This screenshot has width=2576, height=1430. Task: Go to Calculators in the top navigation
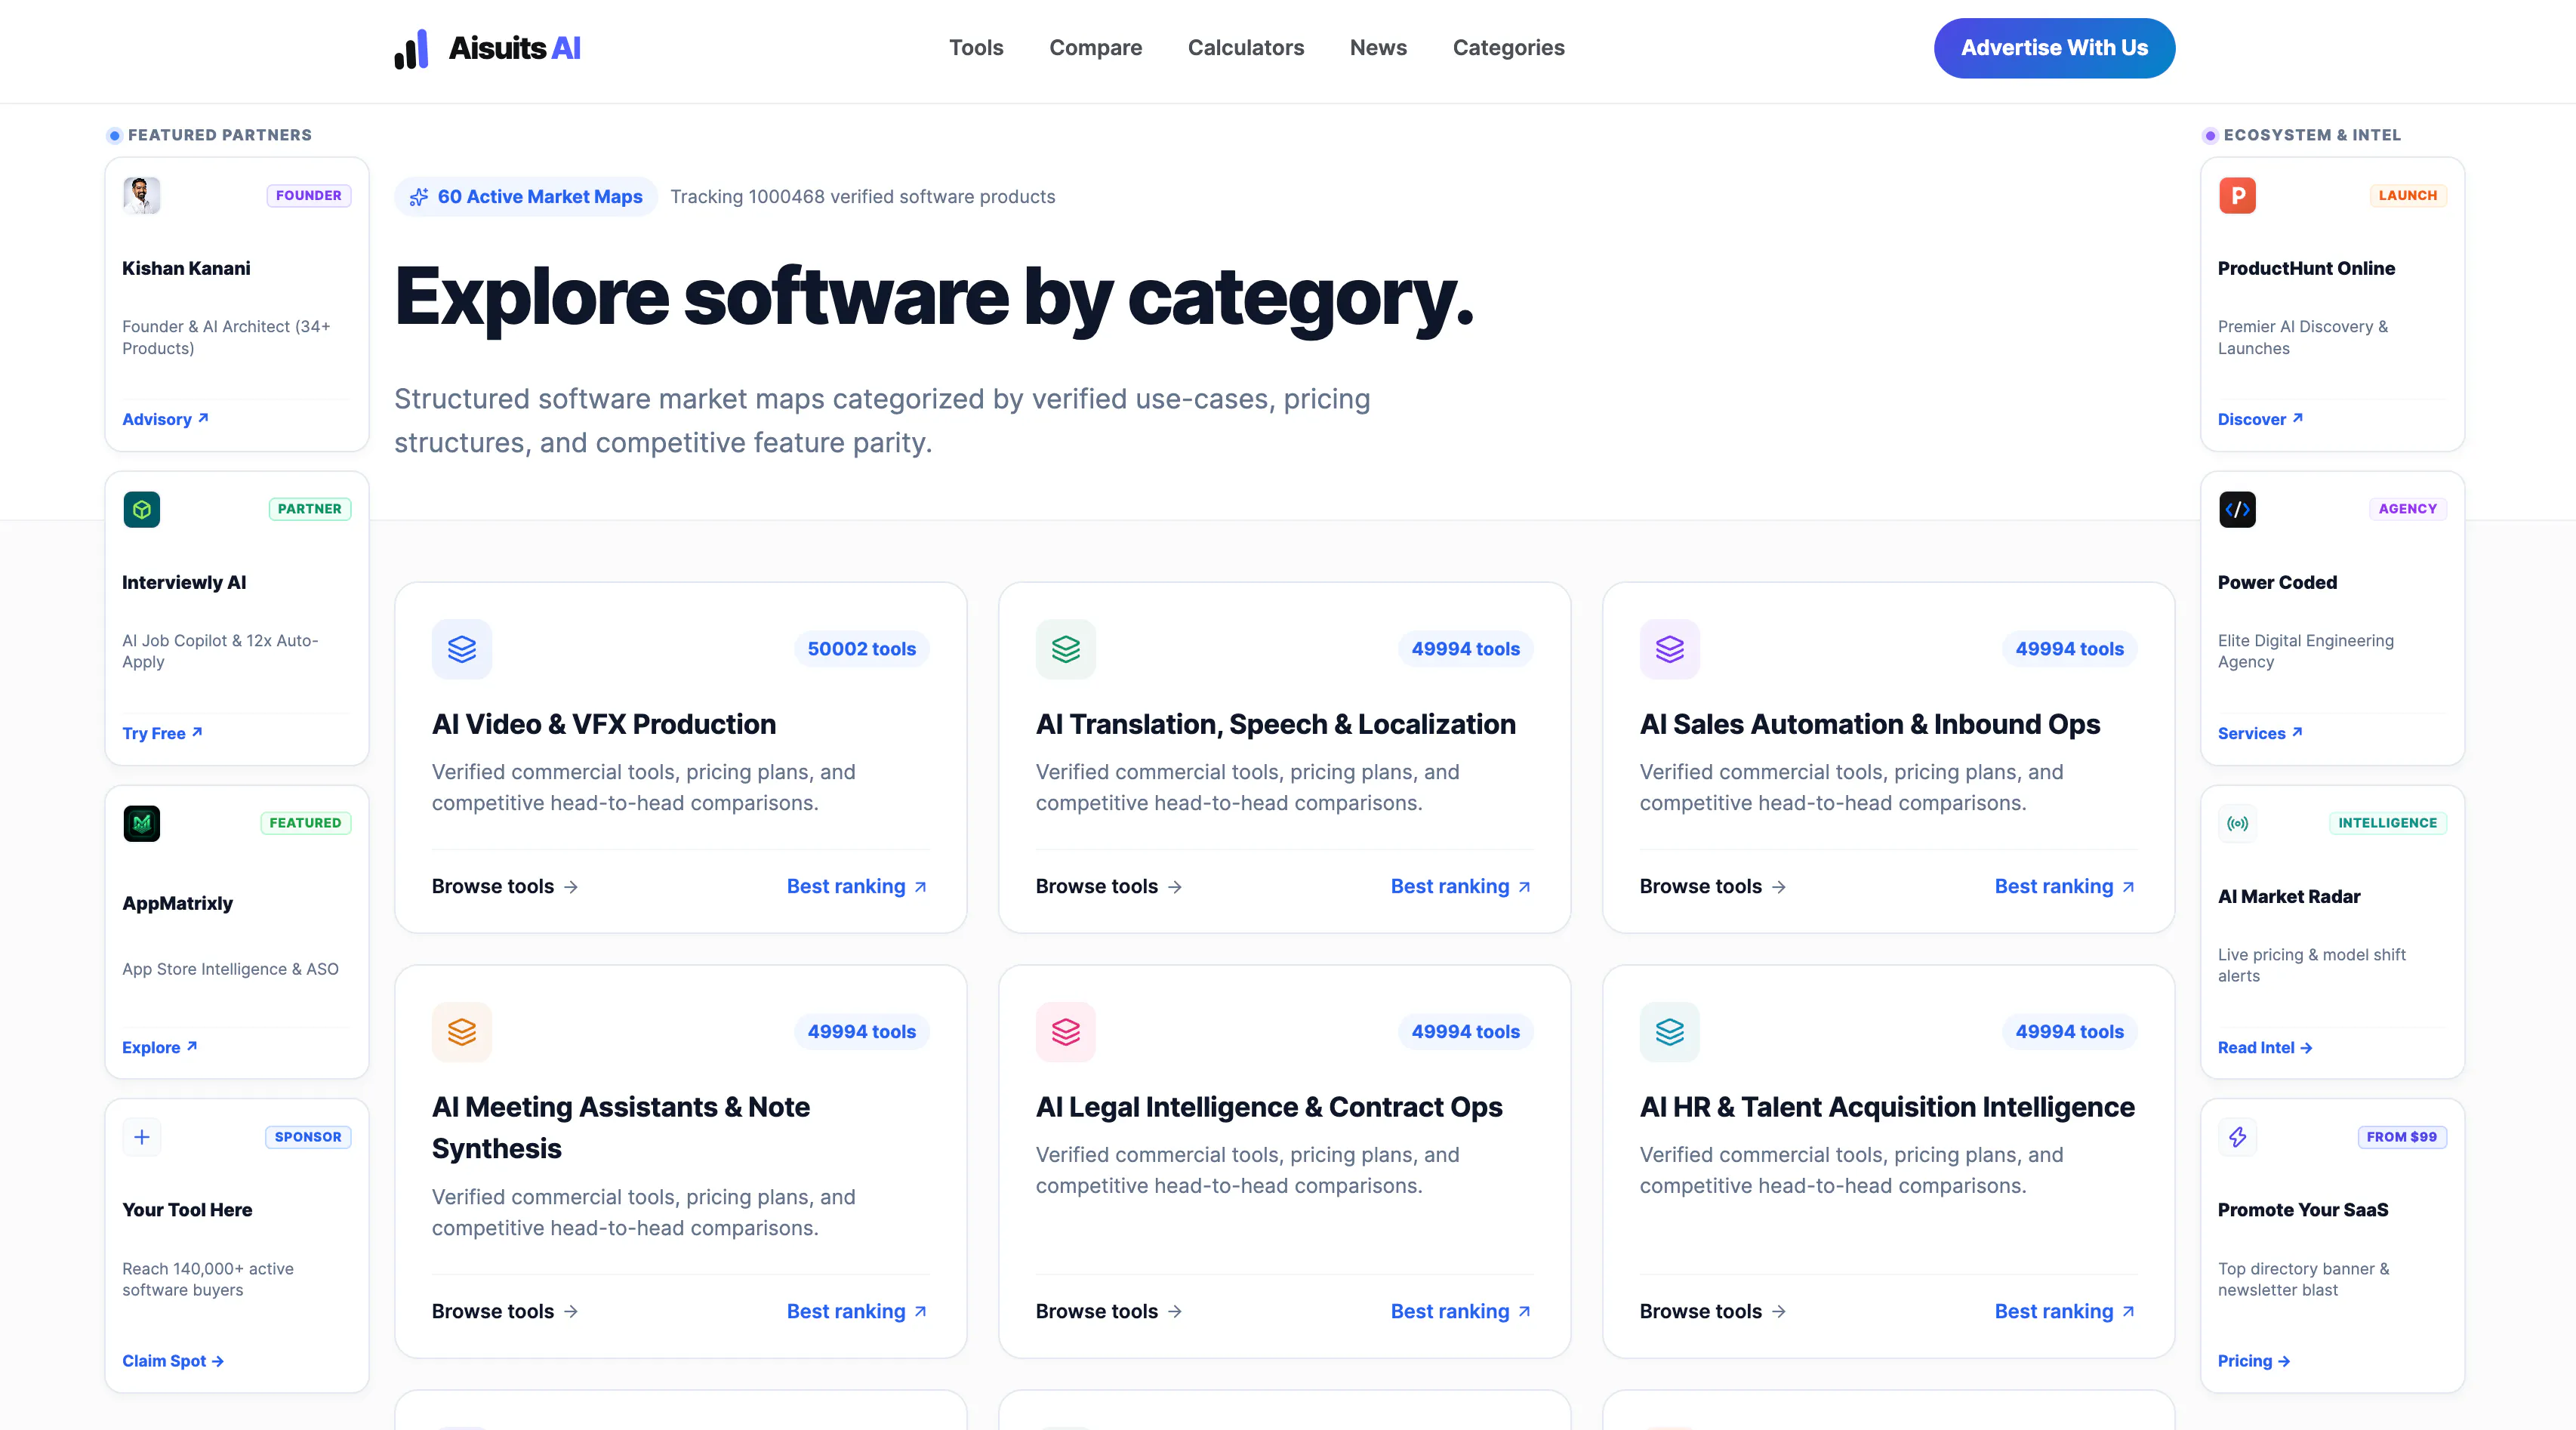tap(1246, 48)
